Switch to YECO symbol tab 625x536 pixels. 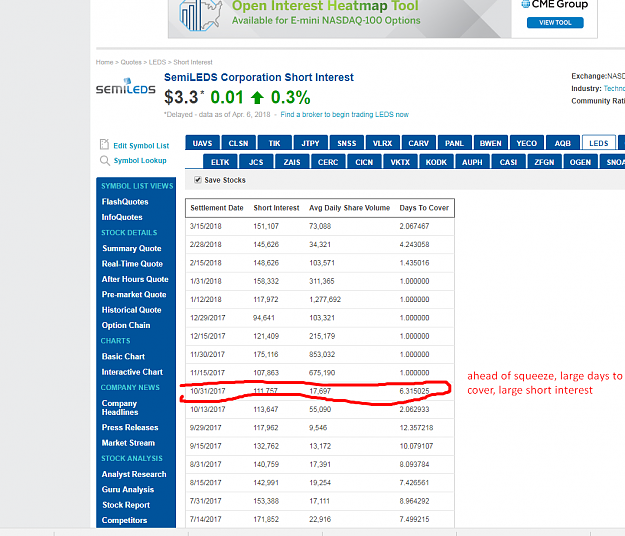[x=527, y=143]
